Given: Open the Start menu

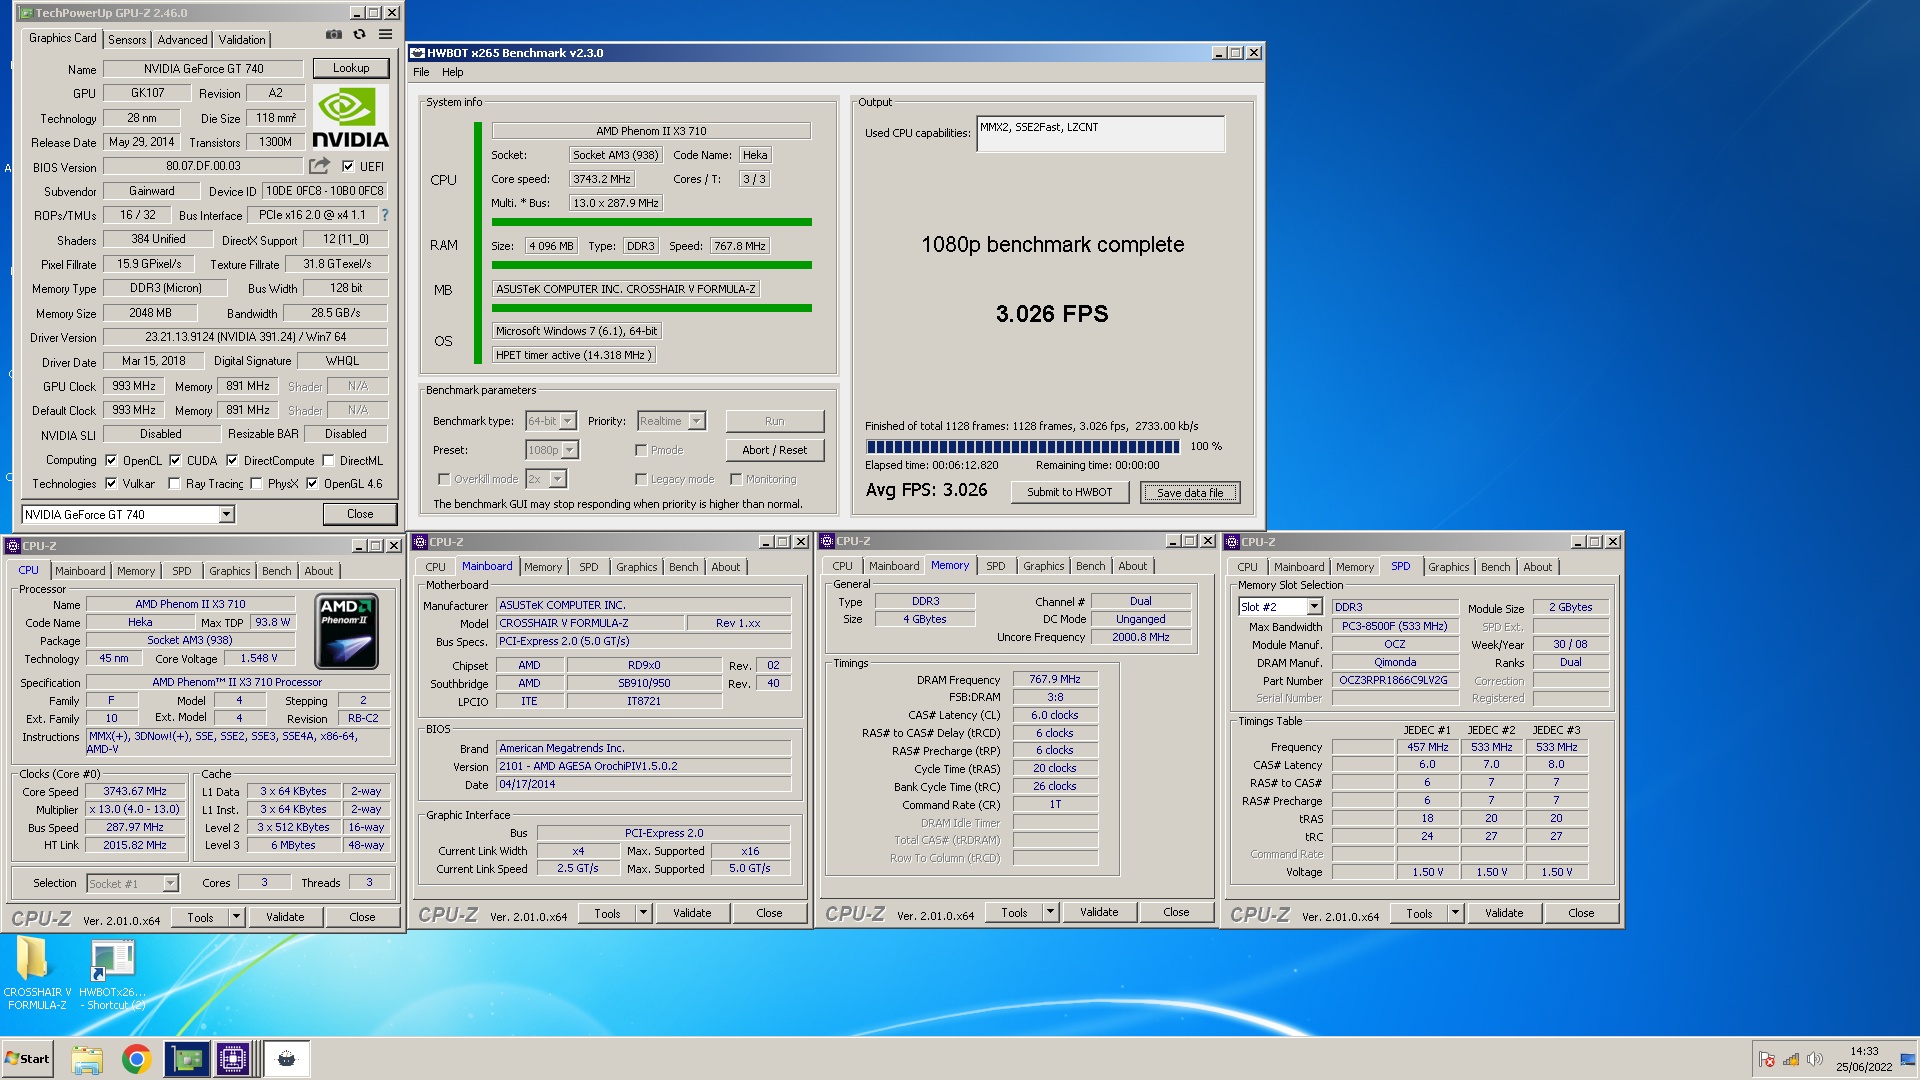Looking at the screenshot, I should click(x=27, y=1059).
